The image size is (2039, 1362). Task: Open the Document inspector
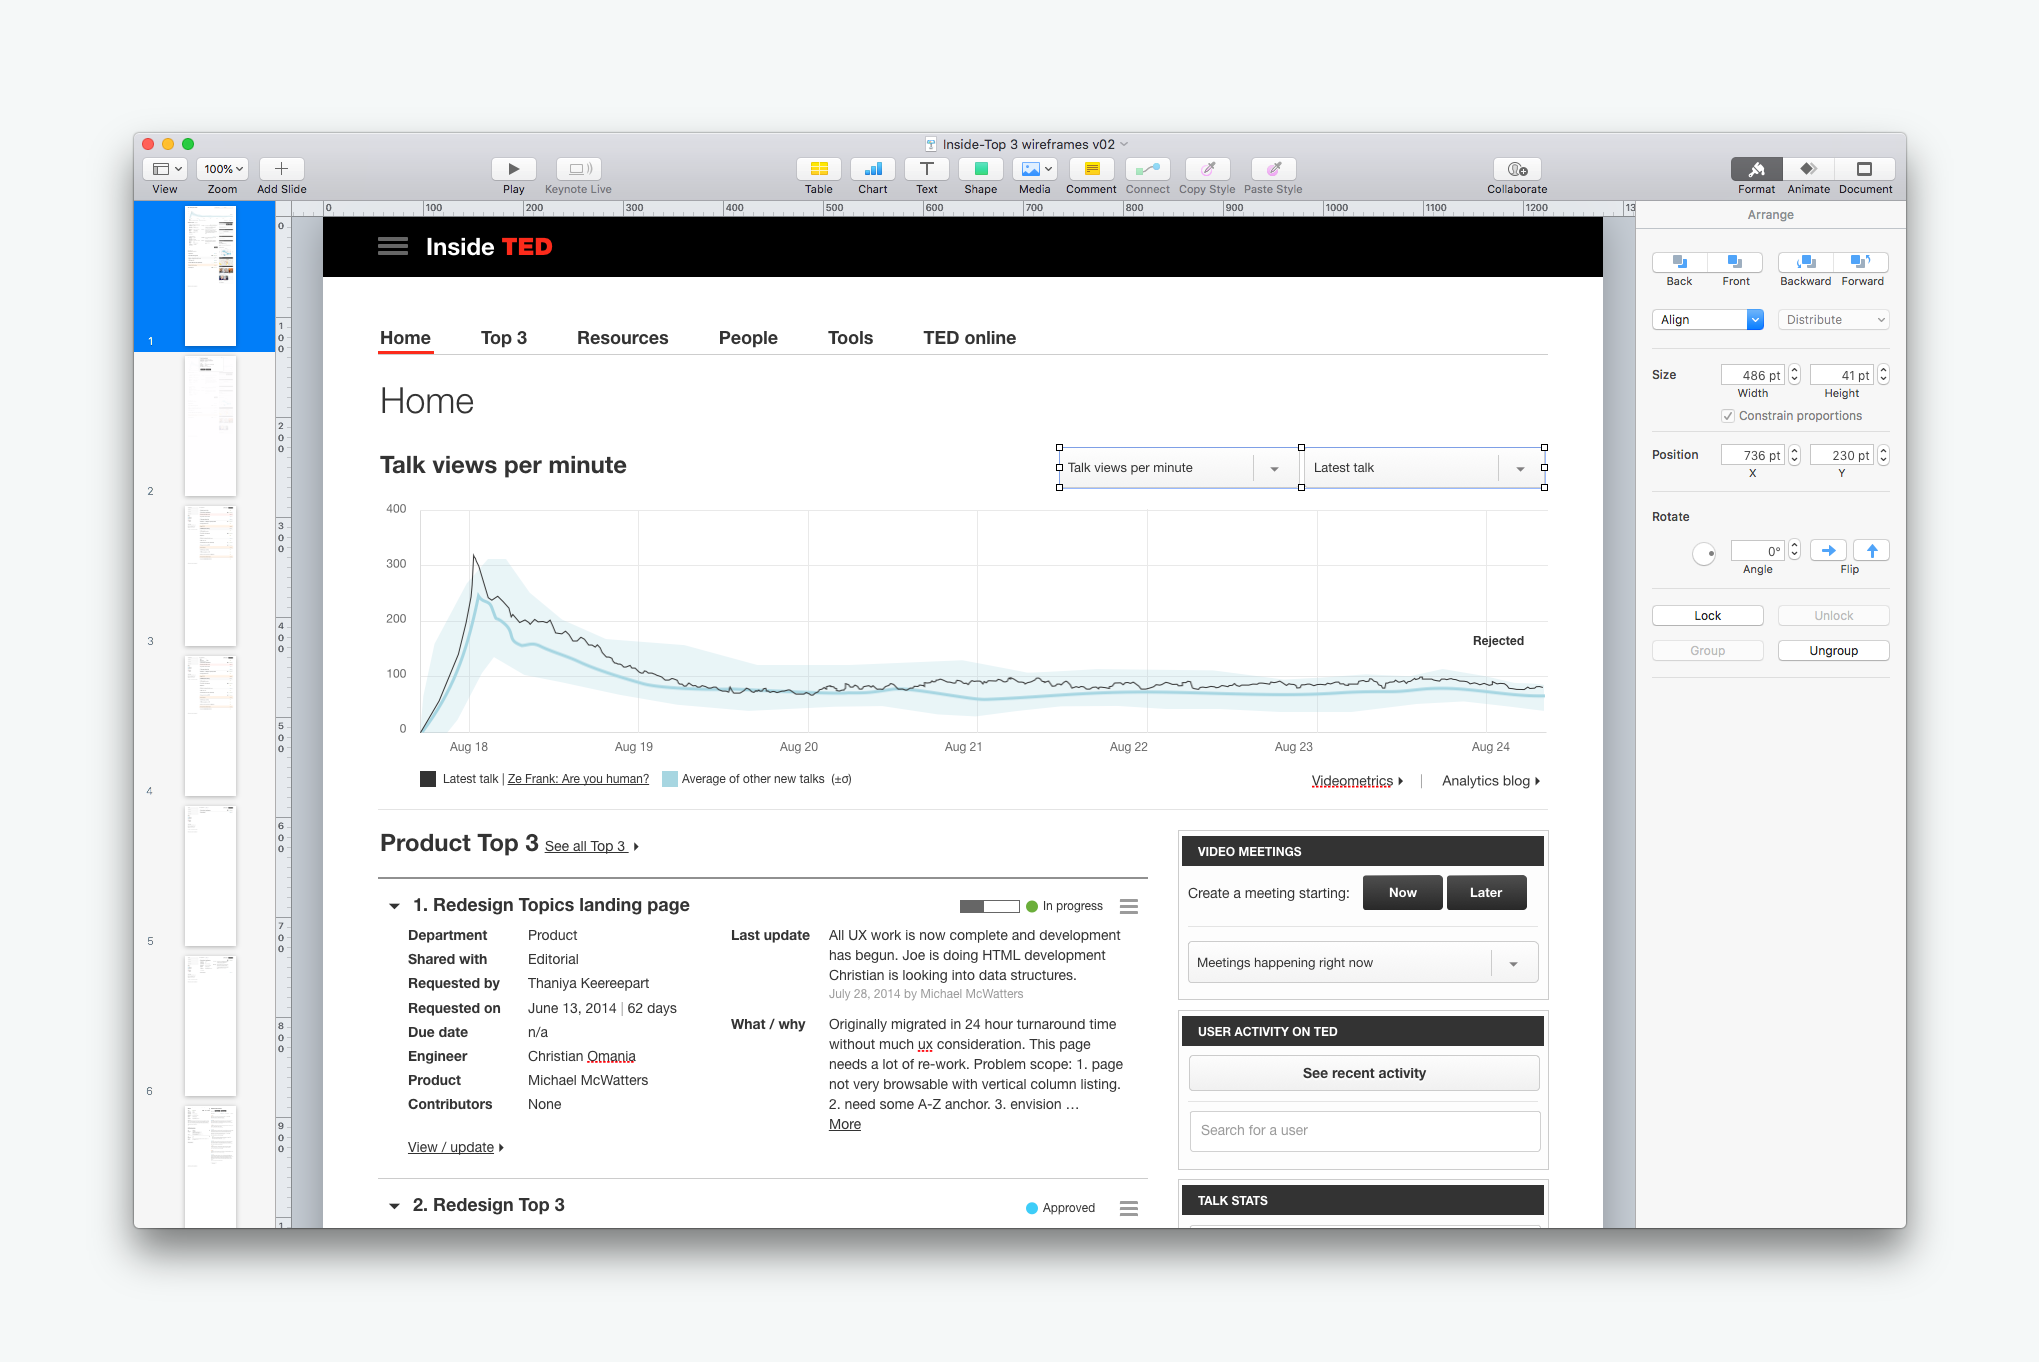[1865, 169]
